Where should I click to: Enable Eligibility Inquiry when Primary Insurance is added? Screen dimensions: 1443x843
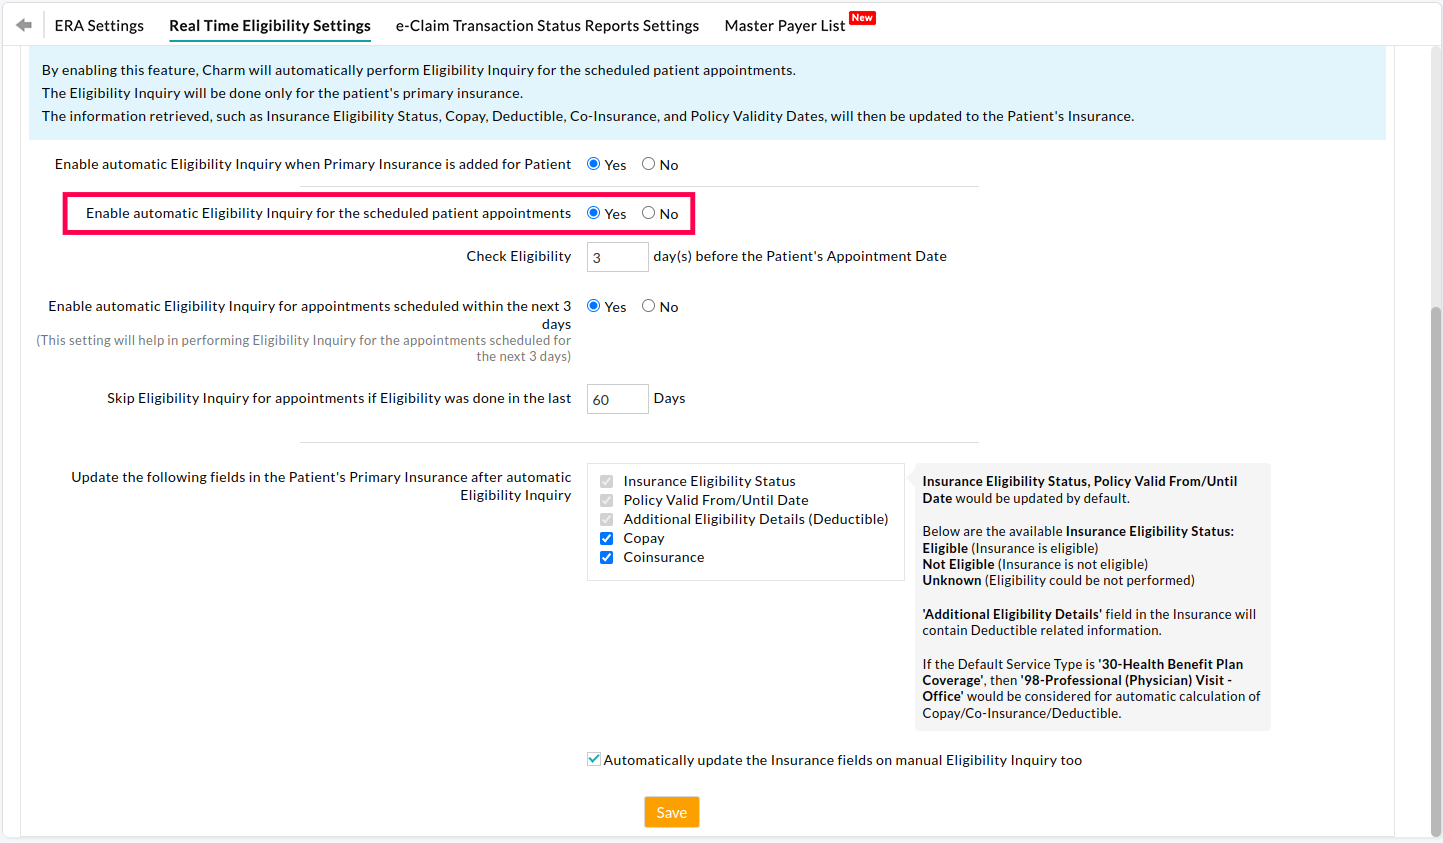[x=594, y=164]
